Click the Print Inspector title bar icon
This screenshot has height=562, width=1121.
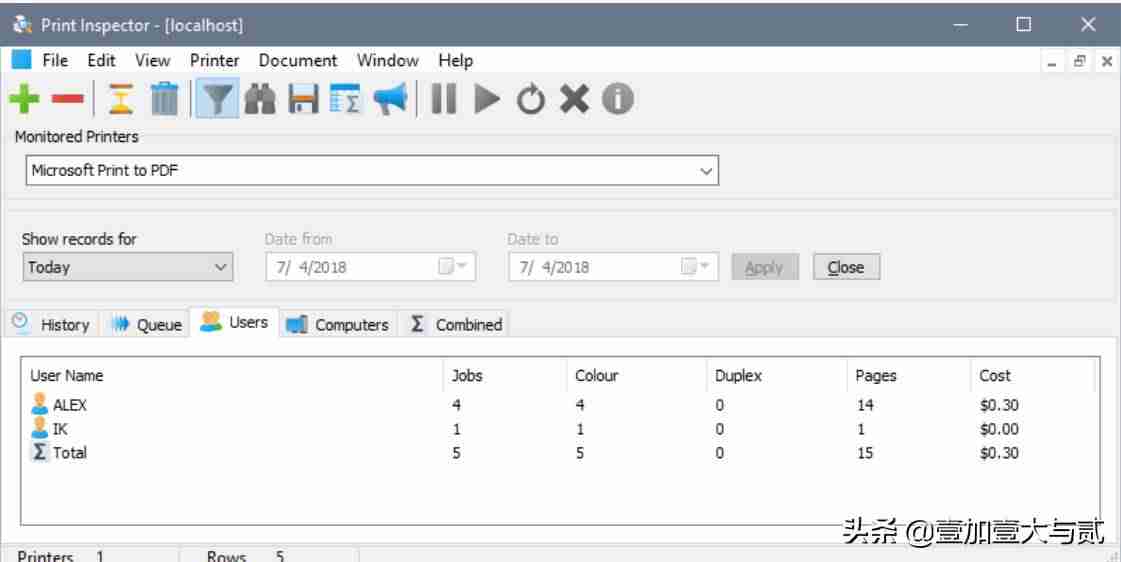[22, 24]
